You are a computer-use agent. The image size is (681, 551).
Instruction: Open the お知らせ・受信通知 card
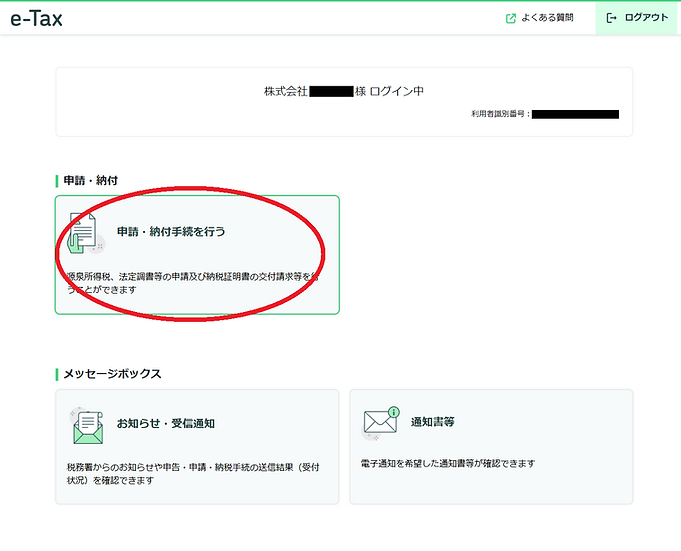coord(197,447)
